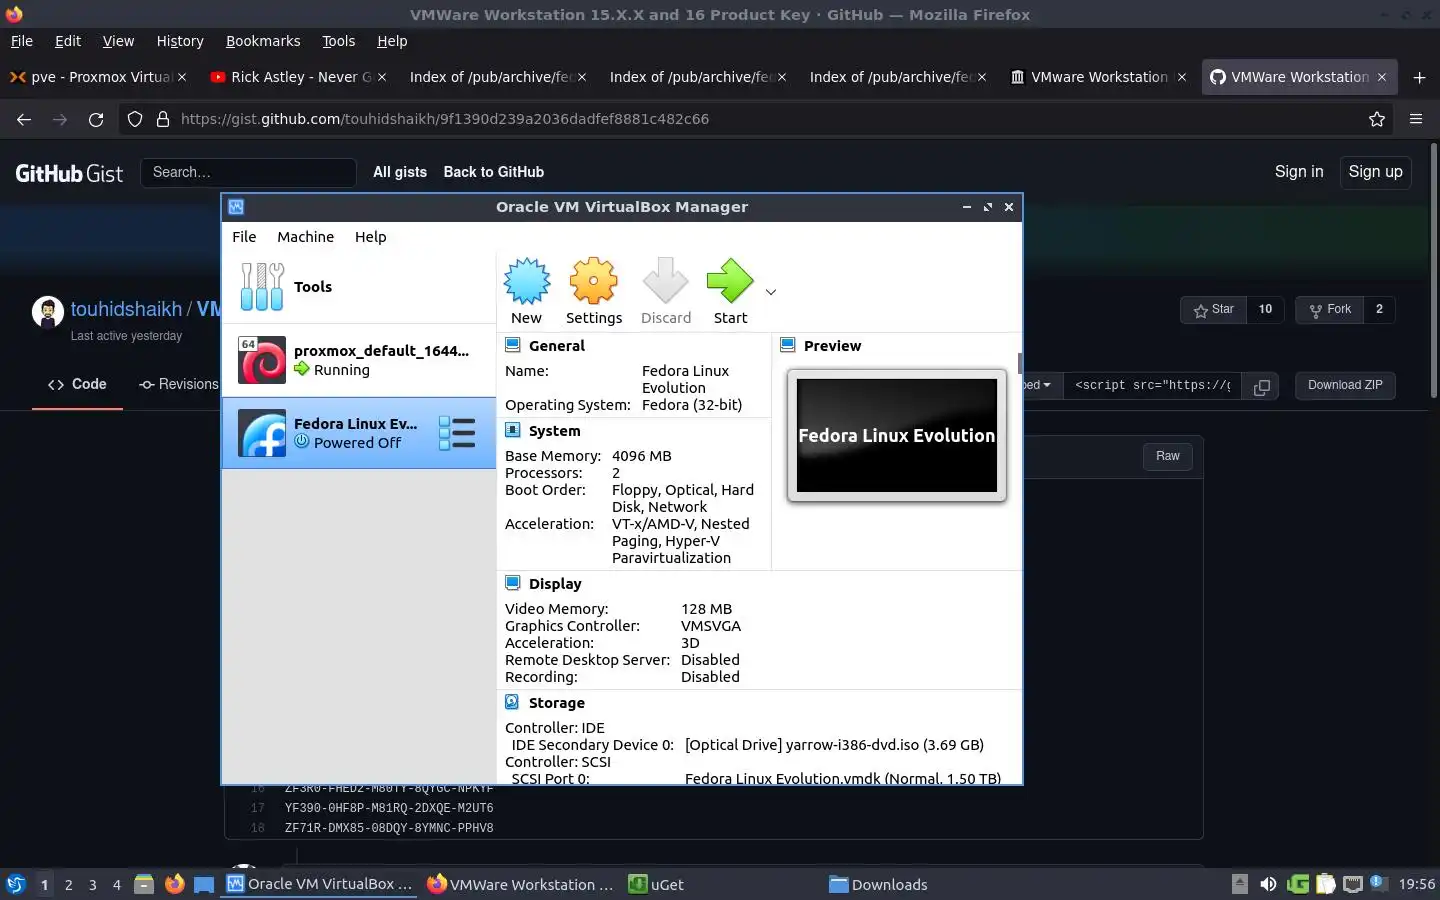
Task: Open the taskbar start menu icon
Action: pos(15,884)
